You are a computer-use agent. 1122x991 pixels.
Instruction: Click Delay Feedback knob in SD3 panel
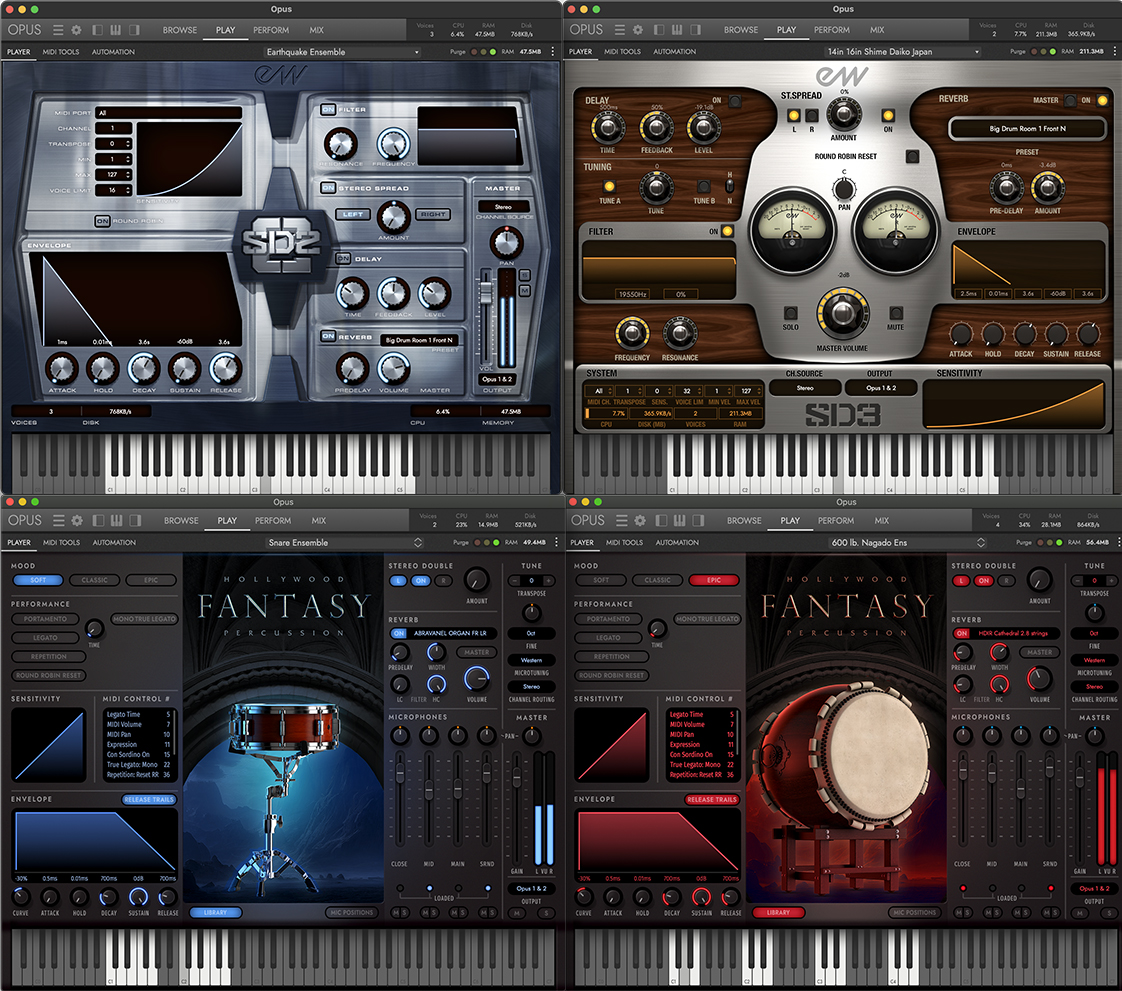(655, 128)
